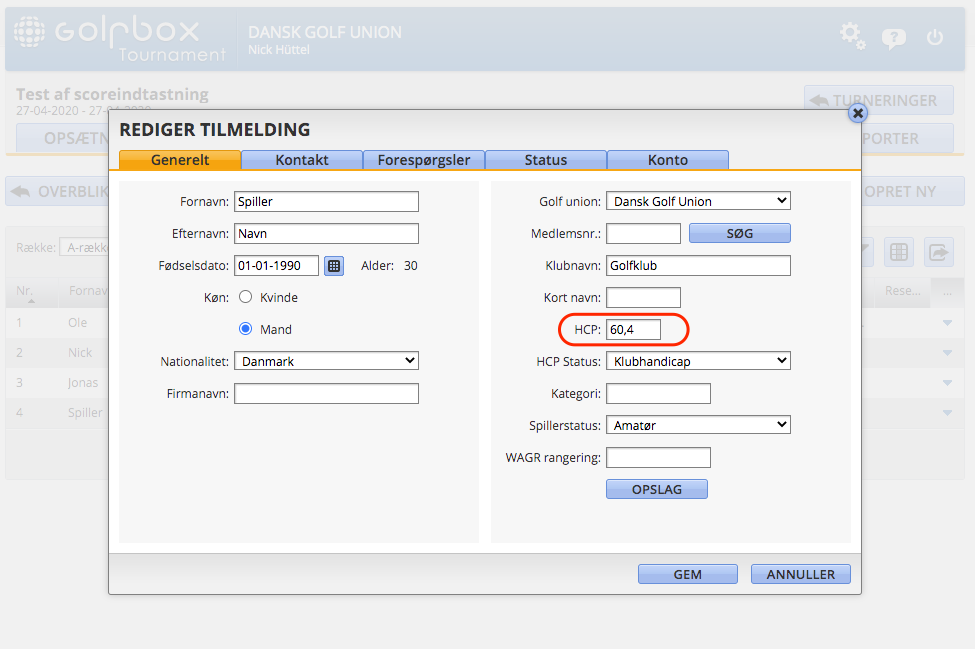Select the Mand radio button
The width and height of the screenshot is (975, 649).
(x=245, y=329)
